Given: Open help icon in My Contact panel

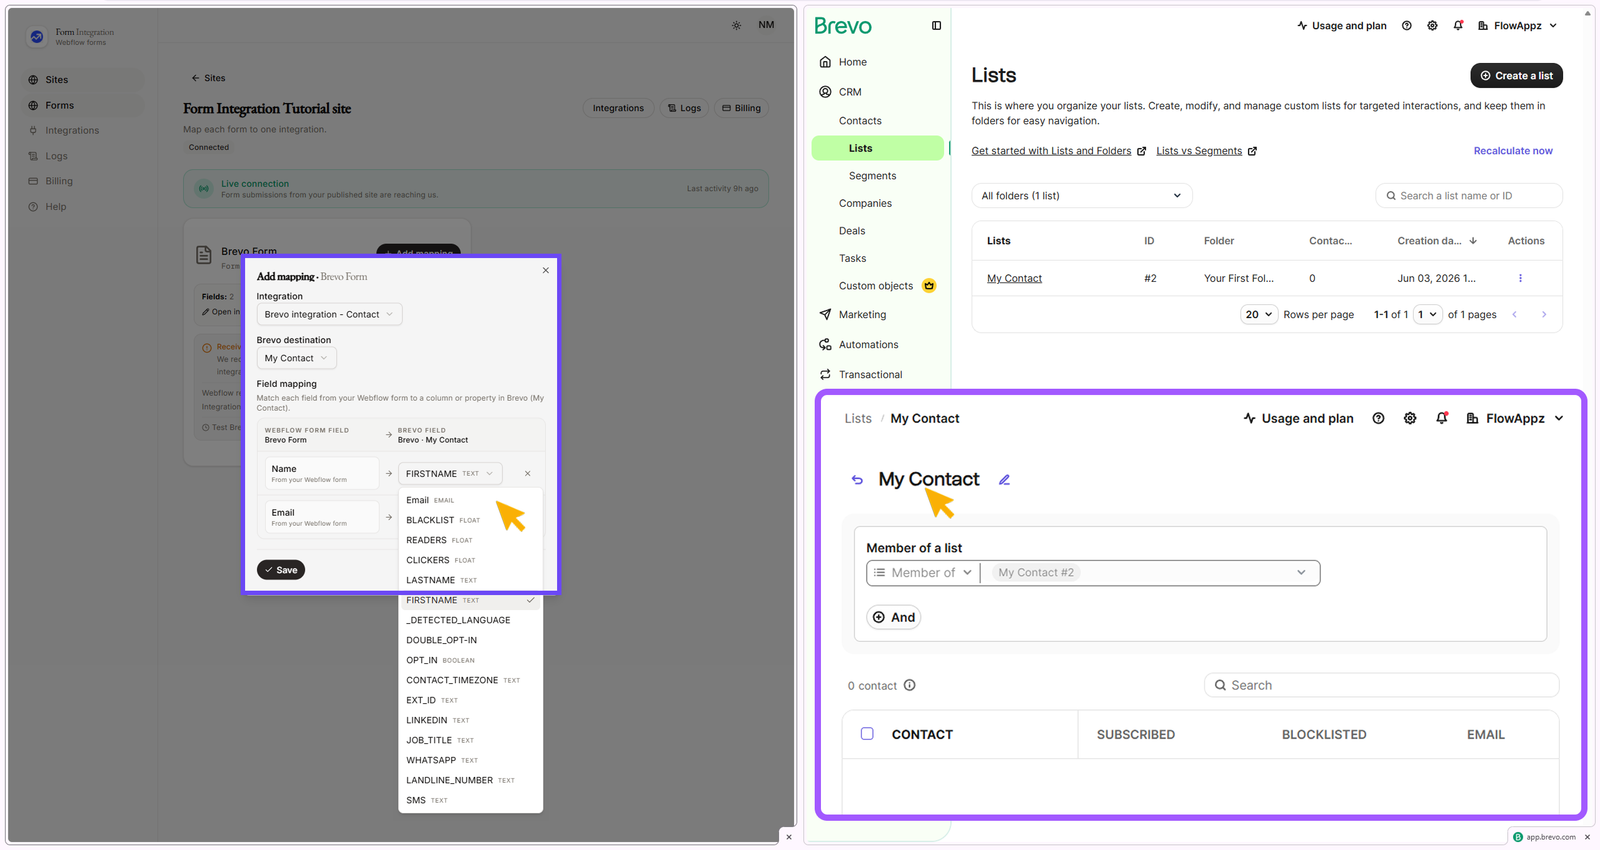Looking at the screenshot, I should [x=1378, y=418].
